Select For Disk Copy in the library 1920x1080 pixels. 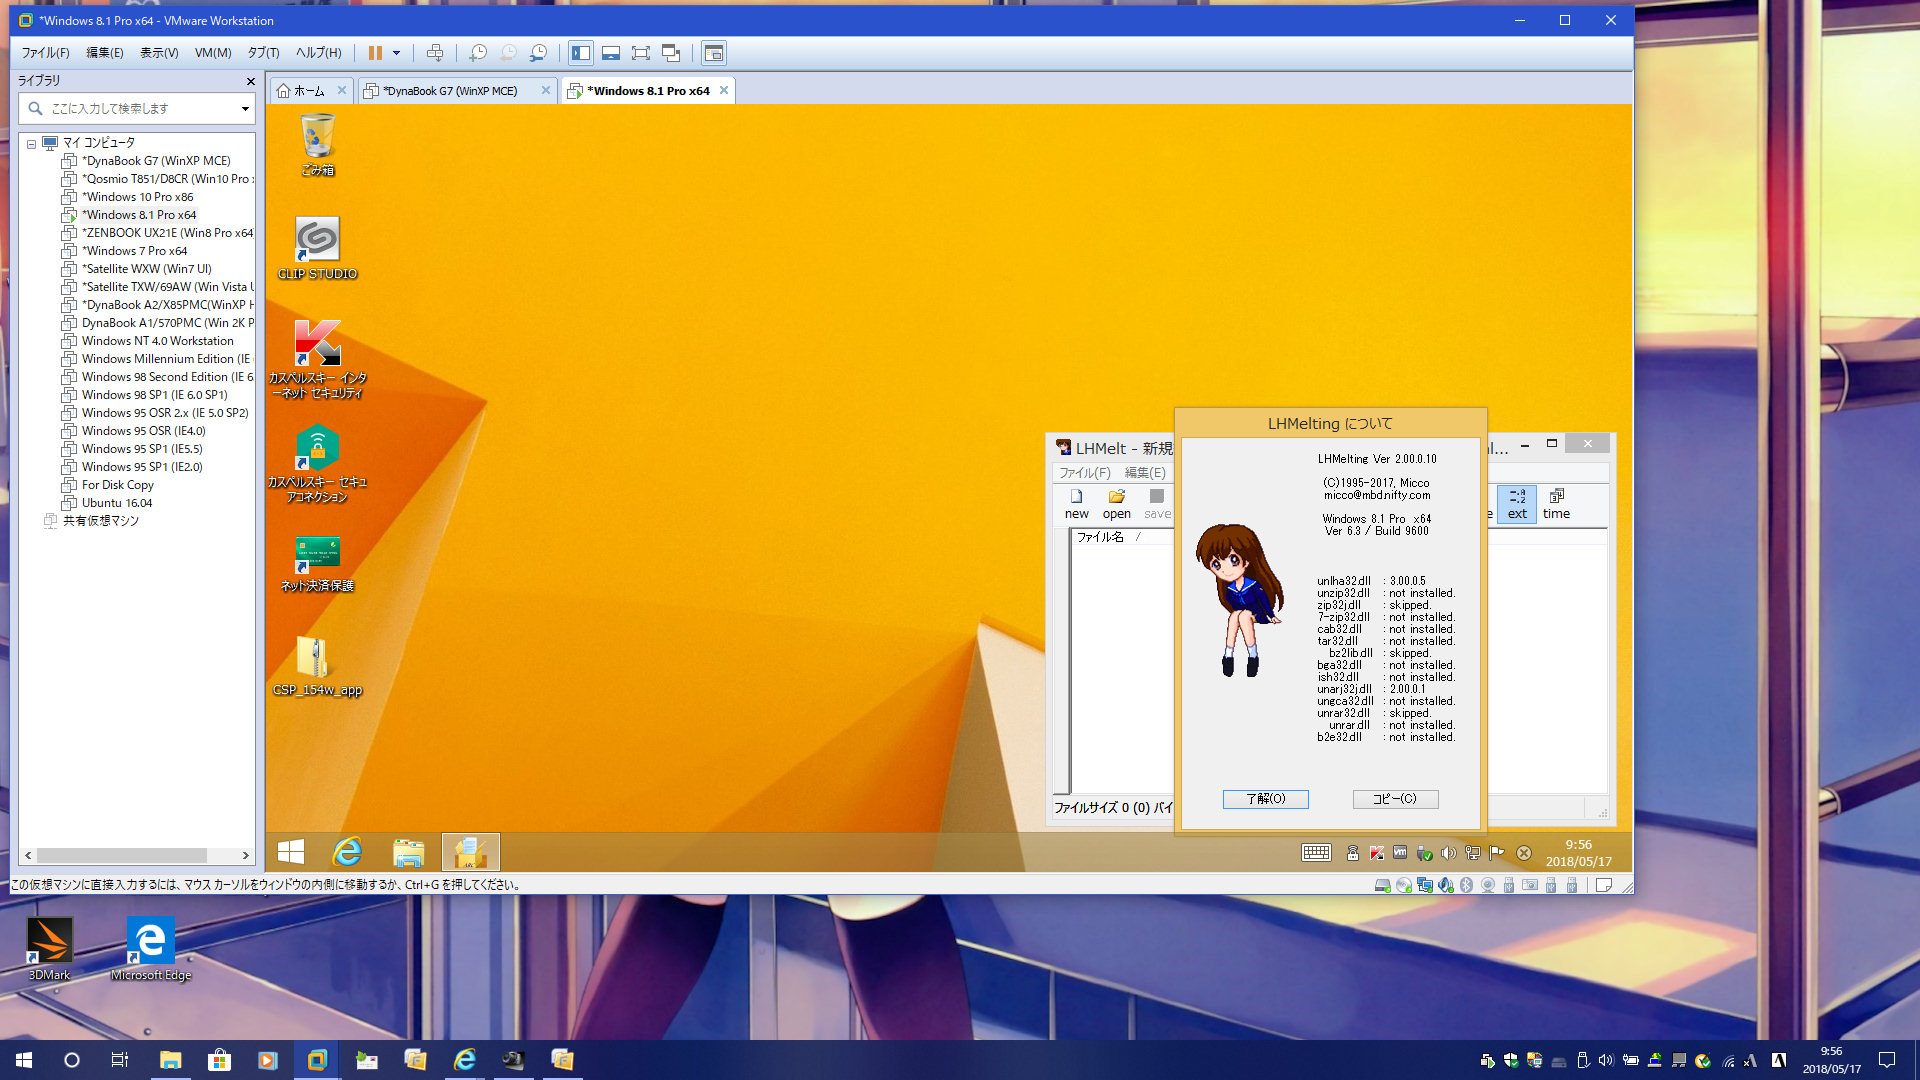117,485
